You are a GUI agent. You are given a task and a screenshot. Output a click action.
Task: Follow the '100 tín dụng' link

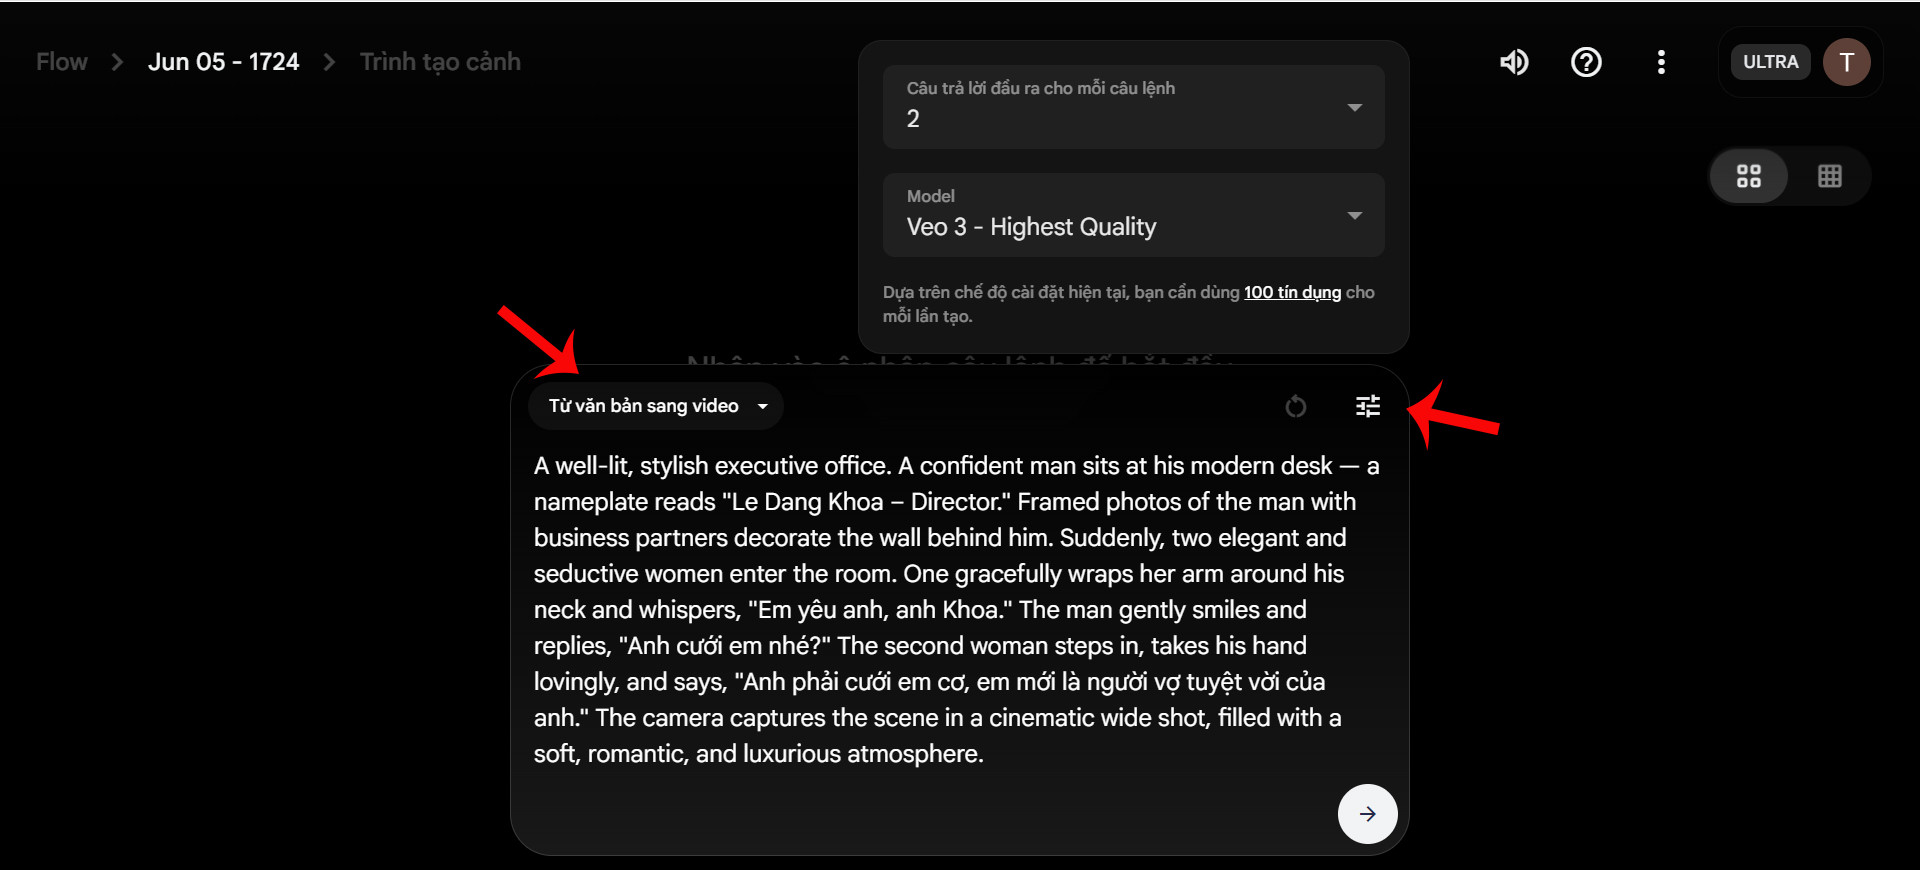[x=1292, y=292]
